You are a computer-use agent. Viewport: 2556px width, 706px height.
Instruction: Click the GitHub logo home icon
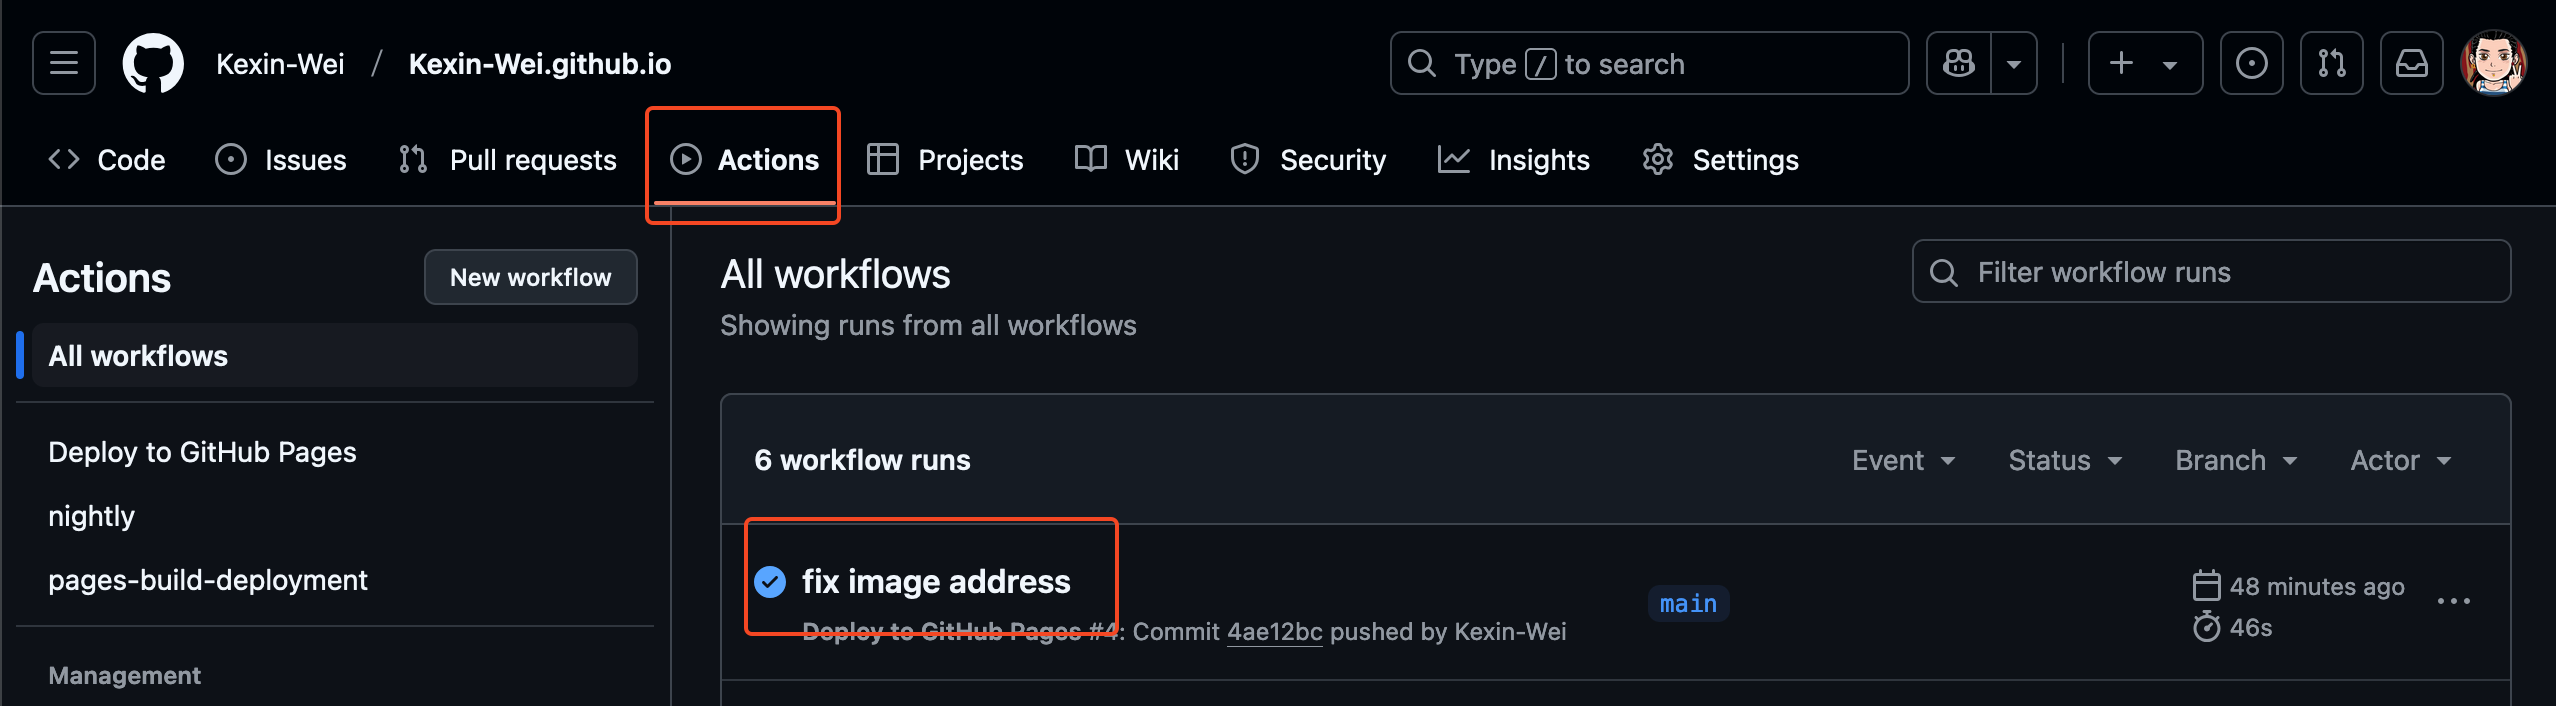153,63
